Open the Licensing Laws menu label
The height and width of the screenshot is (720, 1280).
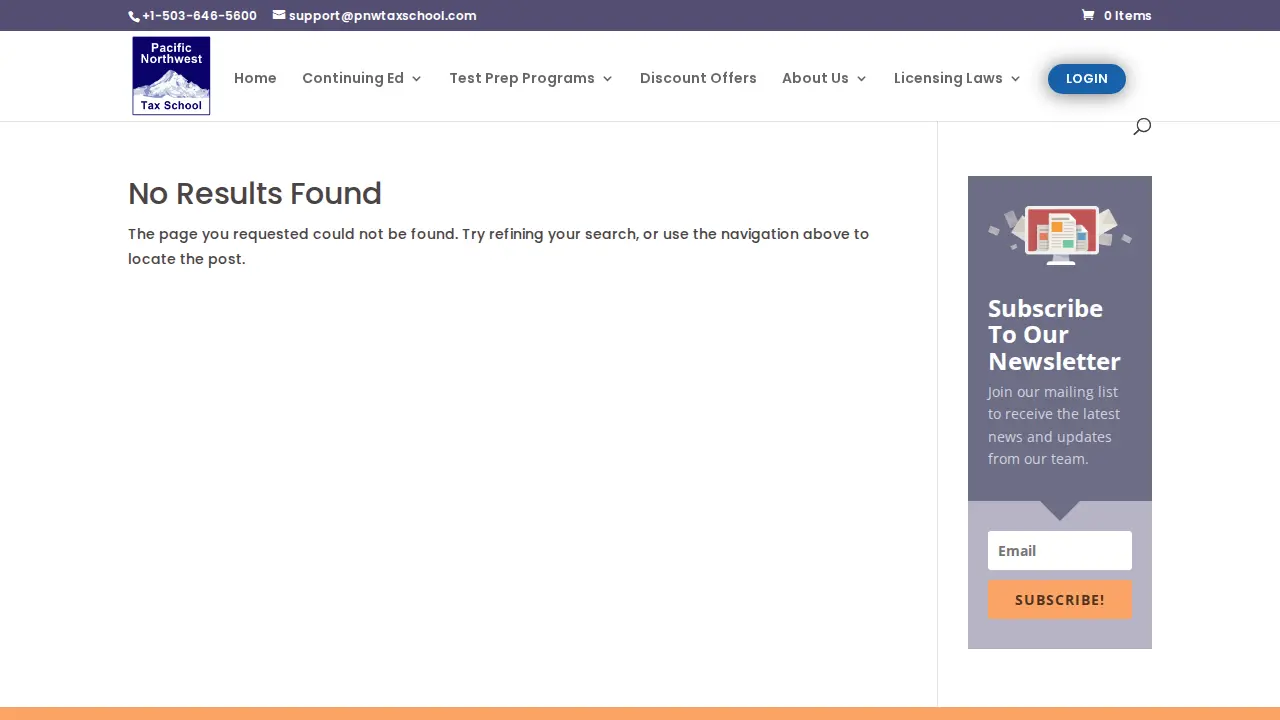948,78
